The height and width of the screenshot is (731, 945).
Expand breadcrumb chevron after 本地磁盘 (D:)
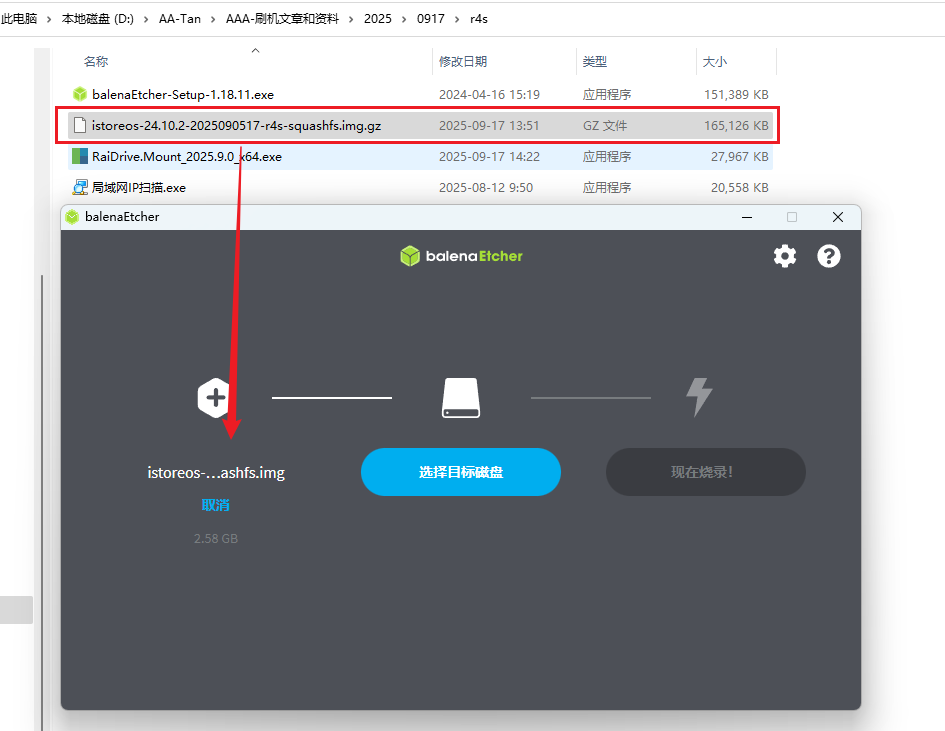coord(146,19)
